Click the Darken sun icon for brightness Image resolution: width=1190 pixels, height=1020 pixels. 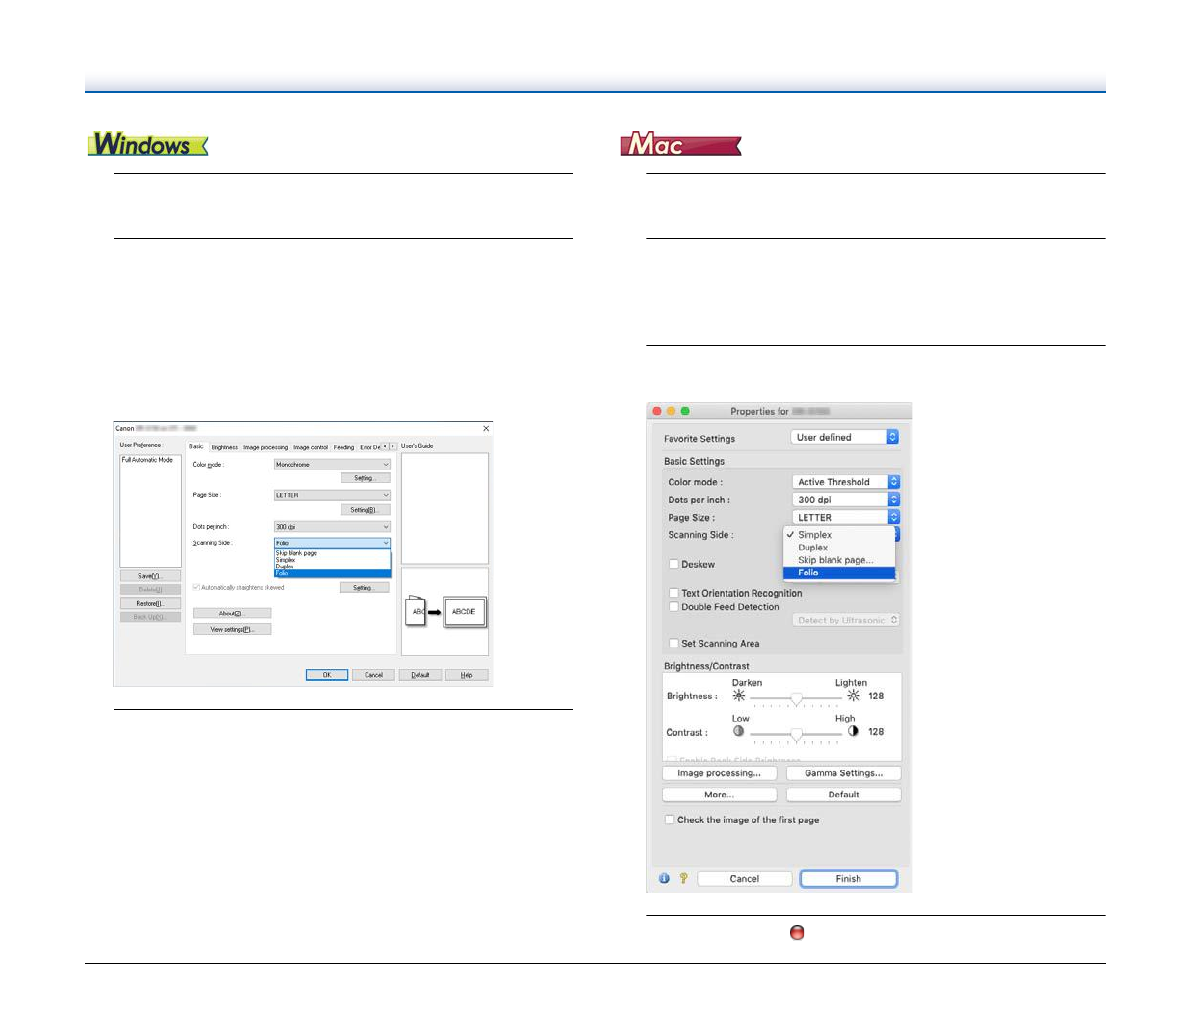tap(739, 696)
